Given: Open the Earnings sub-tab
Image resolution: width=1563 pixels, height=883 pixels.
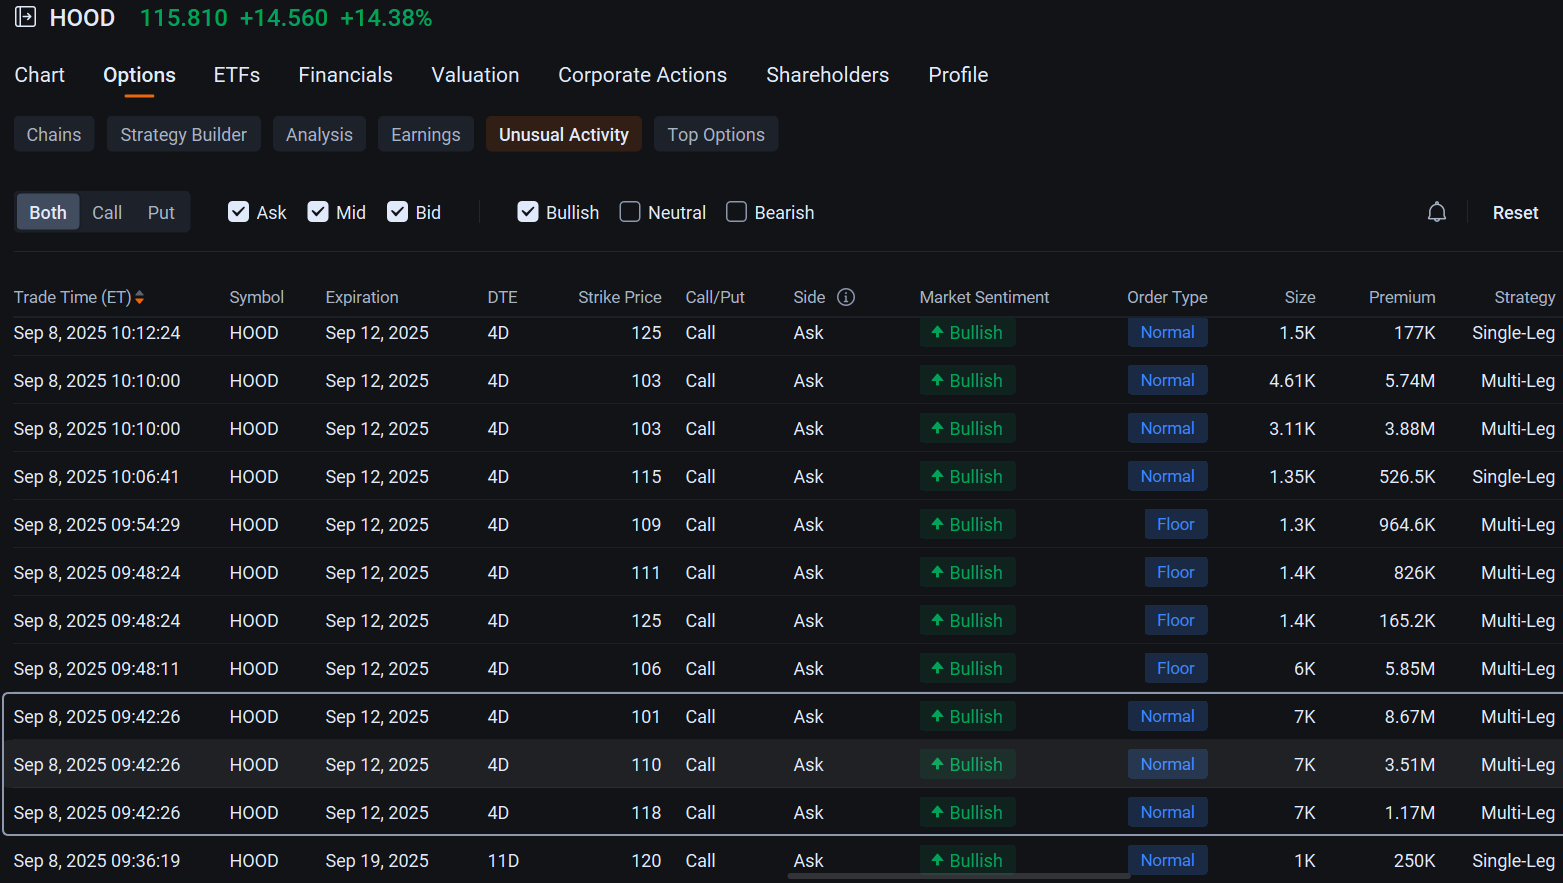Looking at the screenshot, I should click(x=426, y=134).
